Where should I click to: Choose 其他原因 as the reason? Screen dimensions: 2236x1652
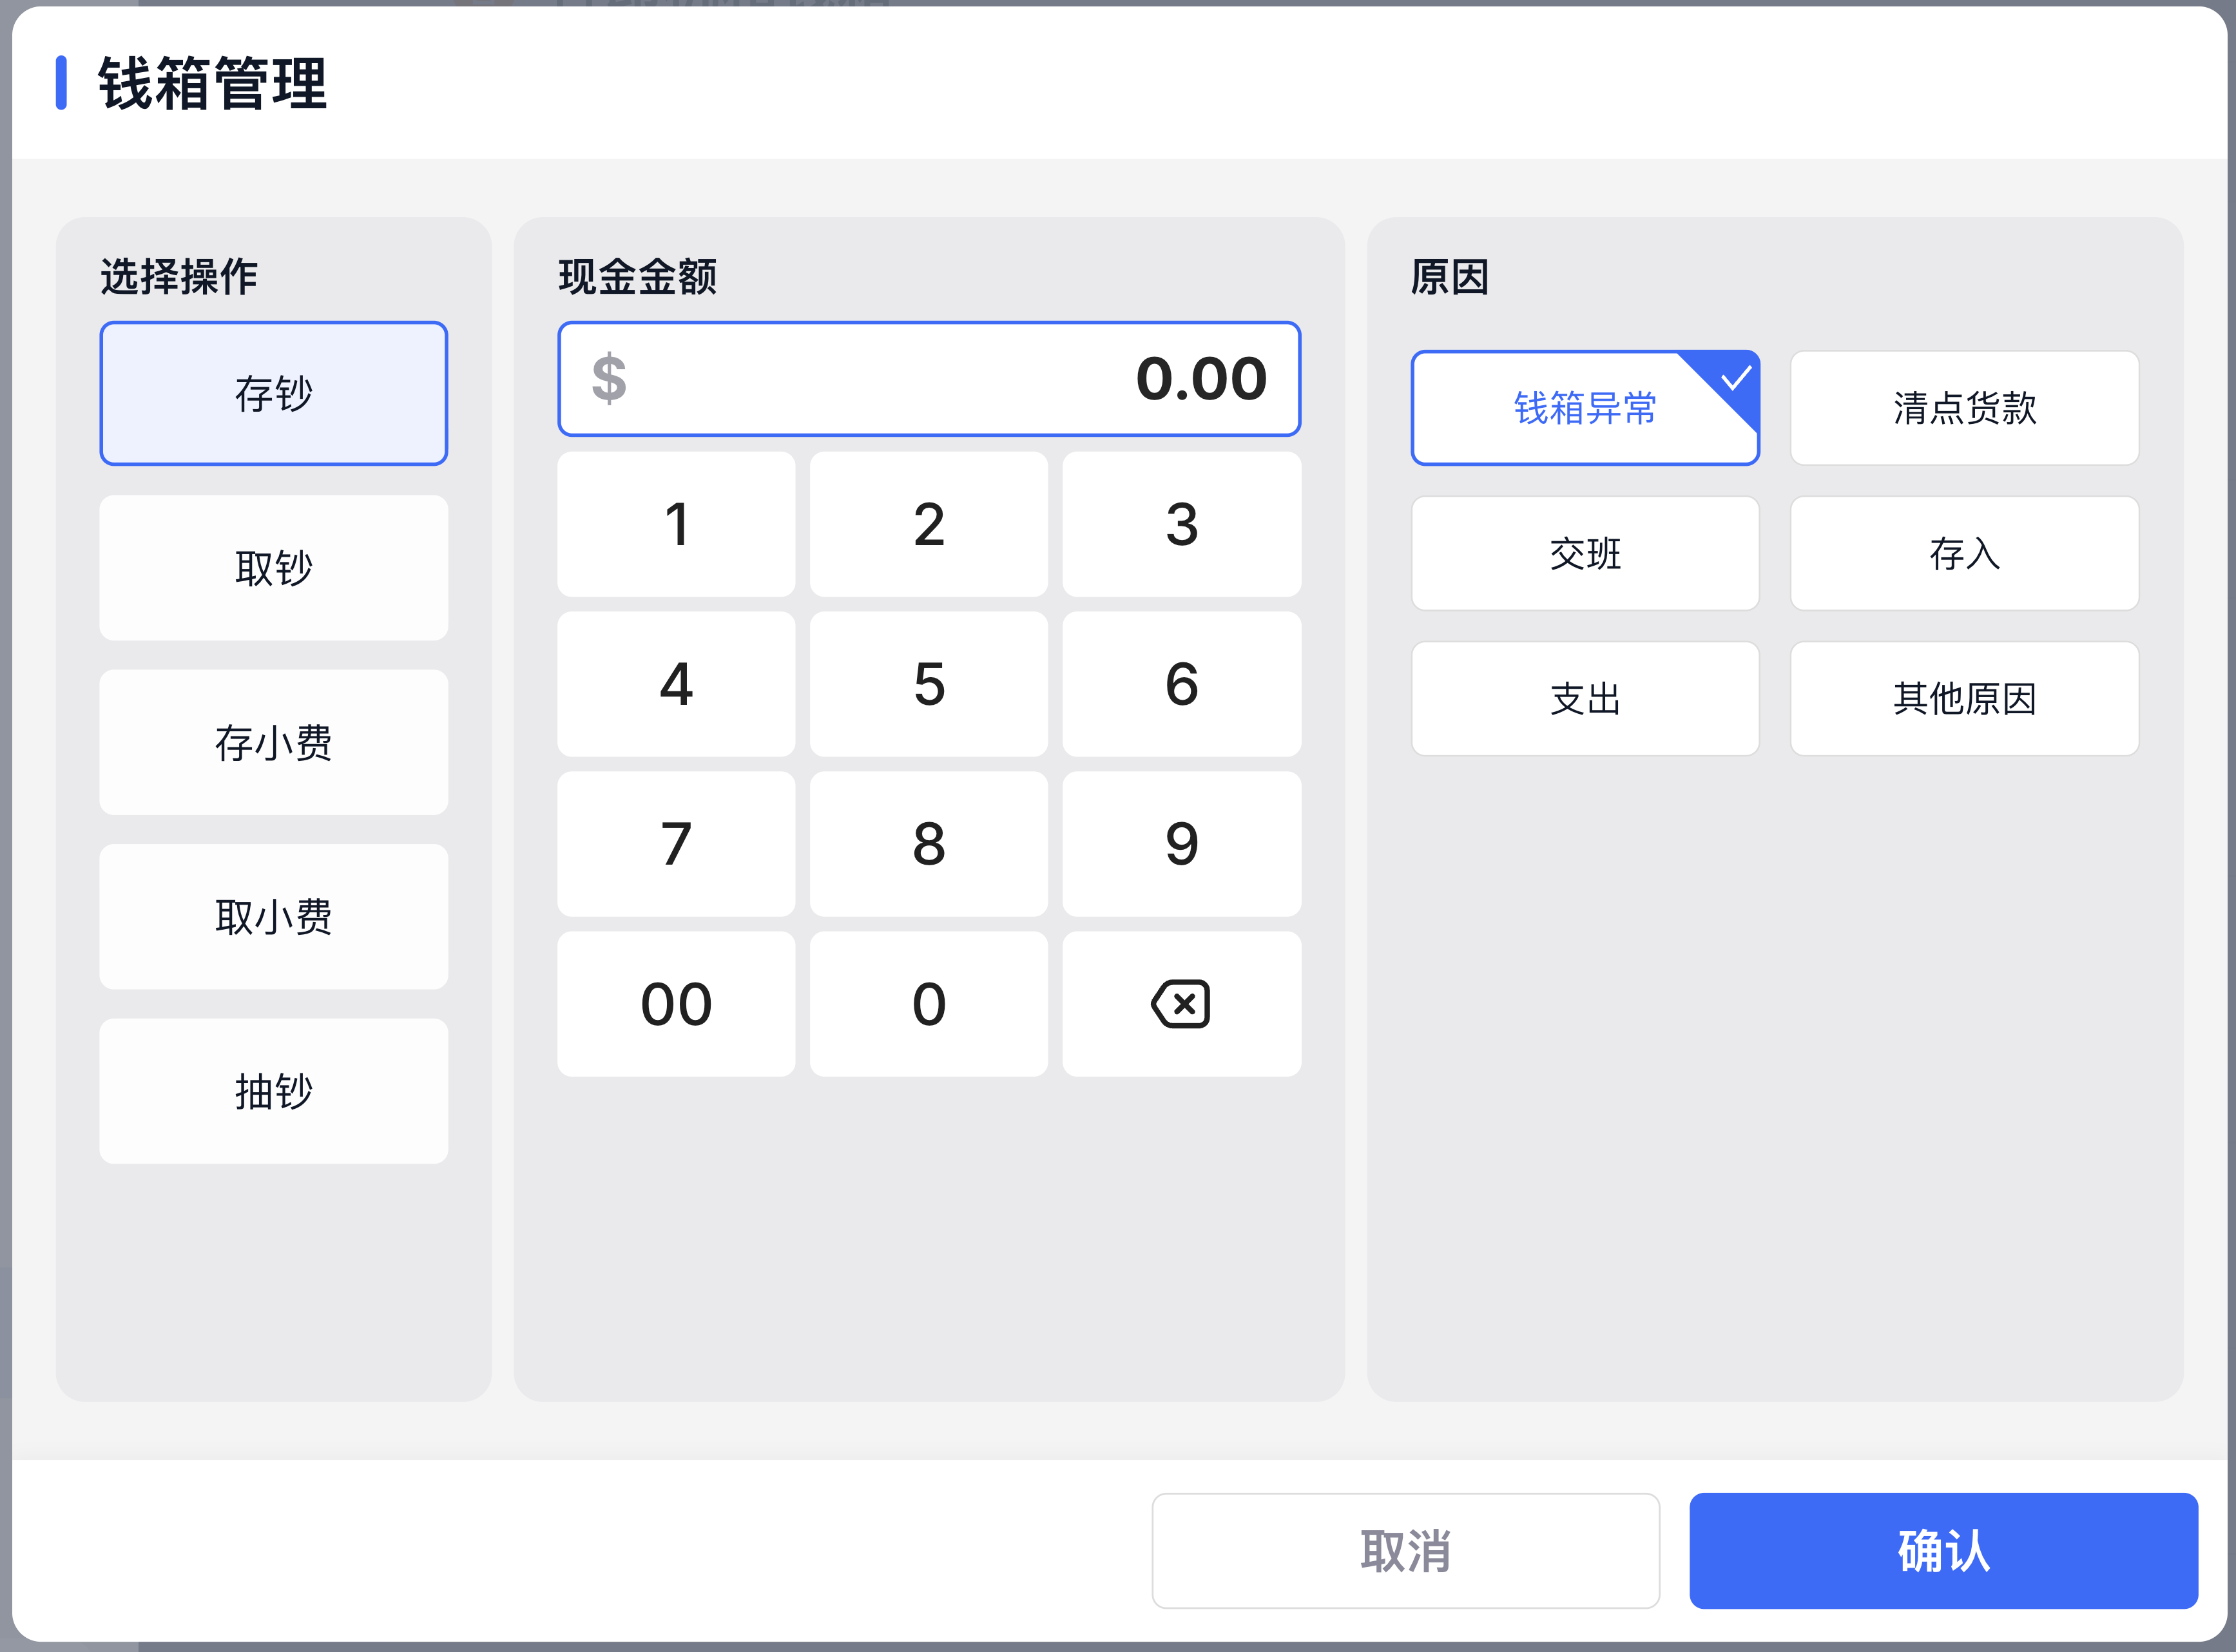[1963, 698]
